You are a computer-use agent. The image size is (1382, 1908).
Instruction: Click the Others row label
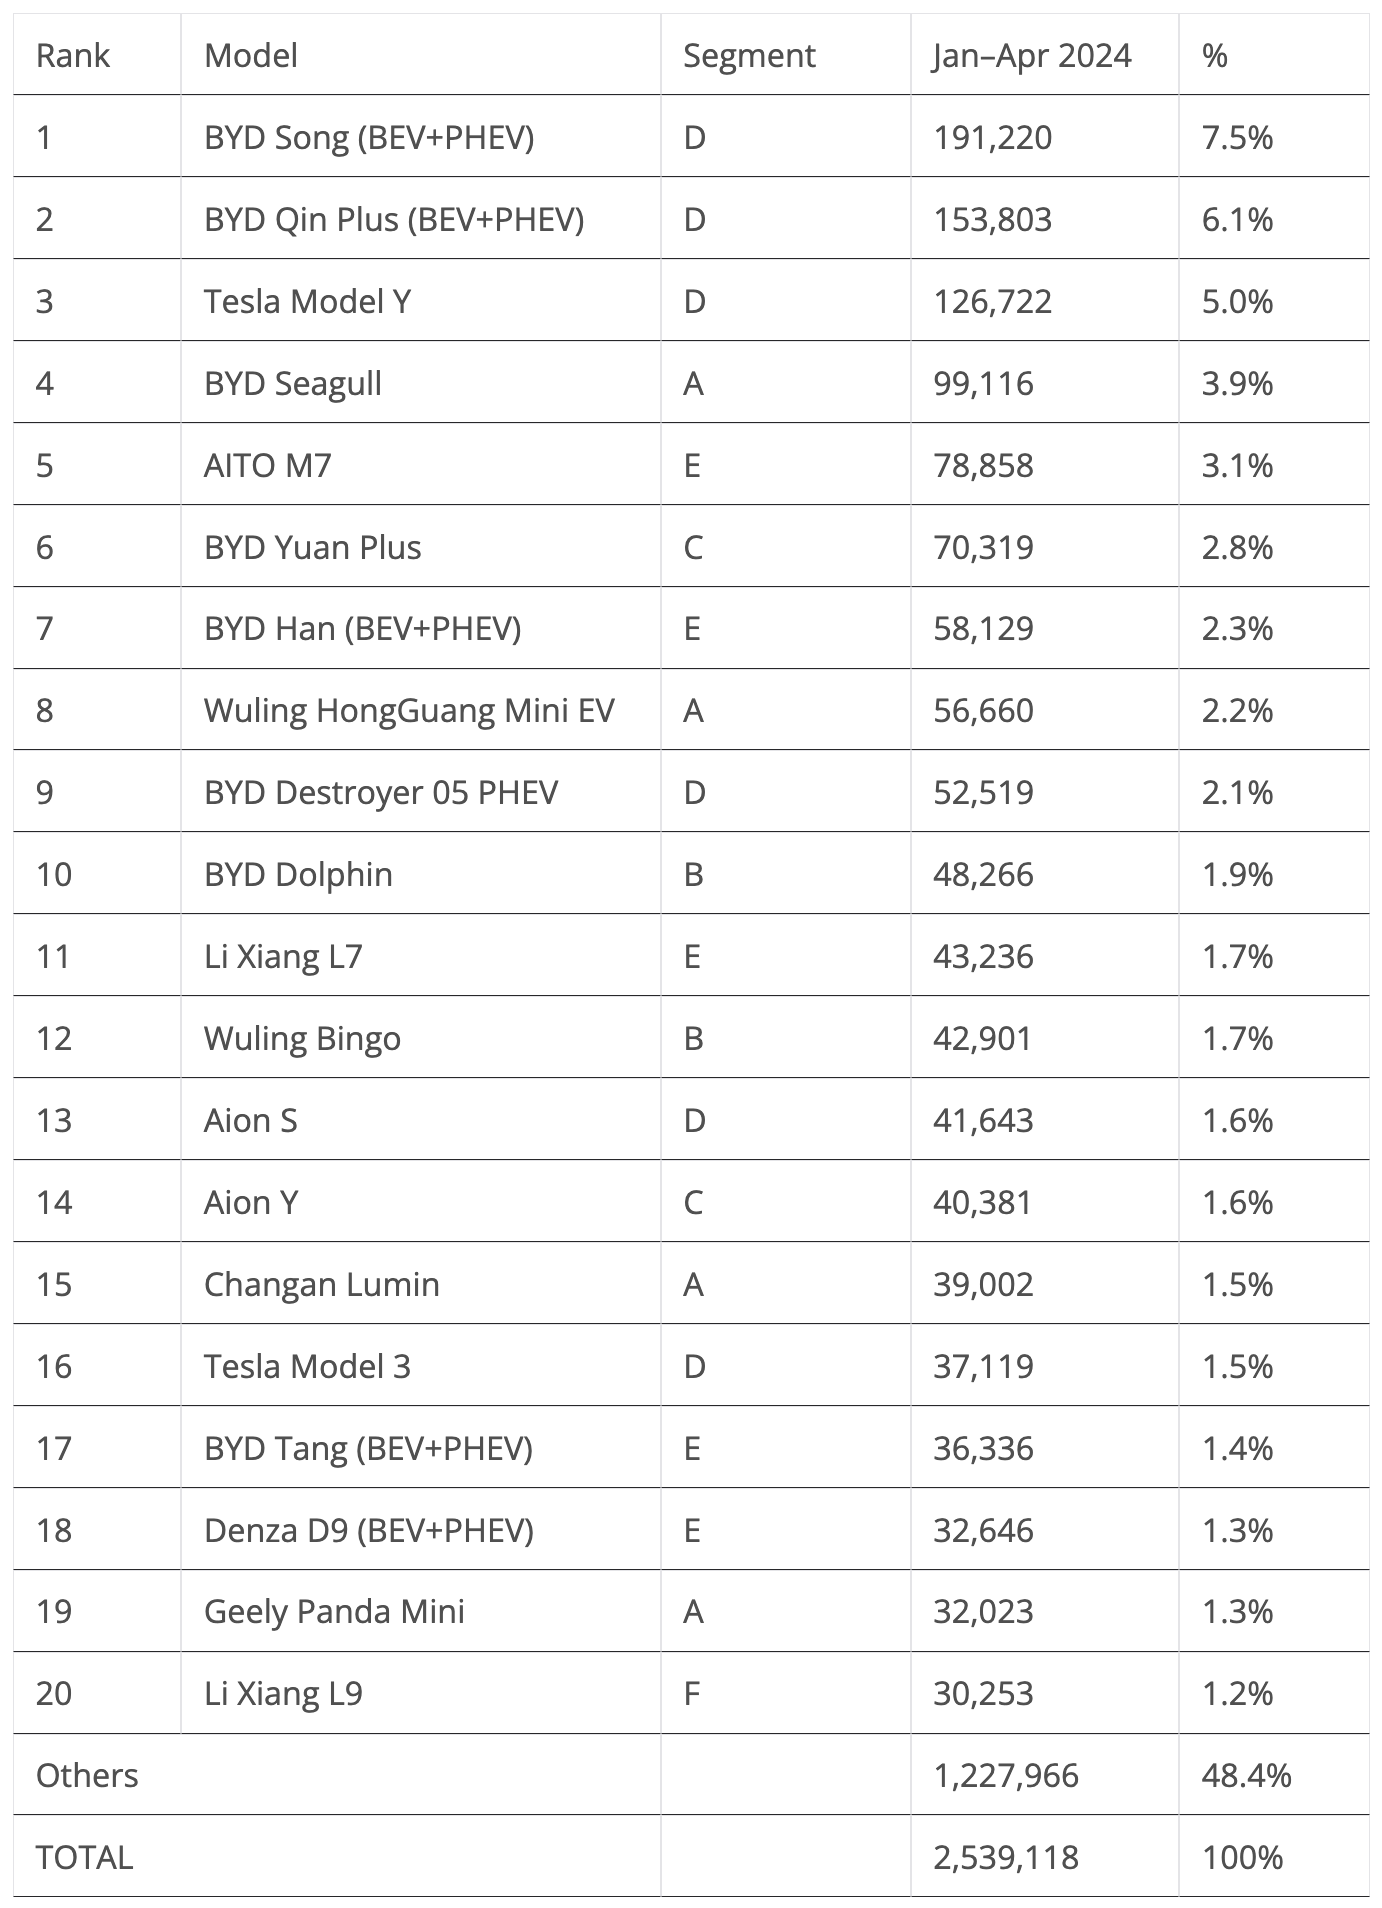point(87,1775)
